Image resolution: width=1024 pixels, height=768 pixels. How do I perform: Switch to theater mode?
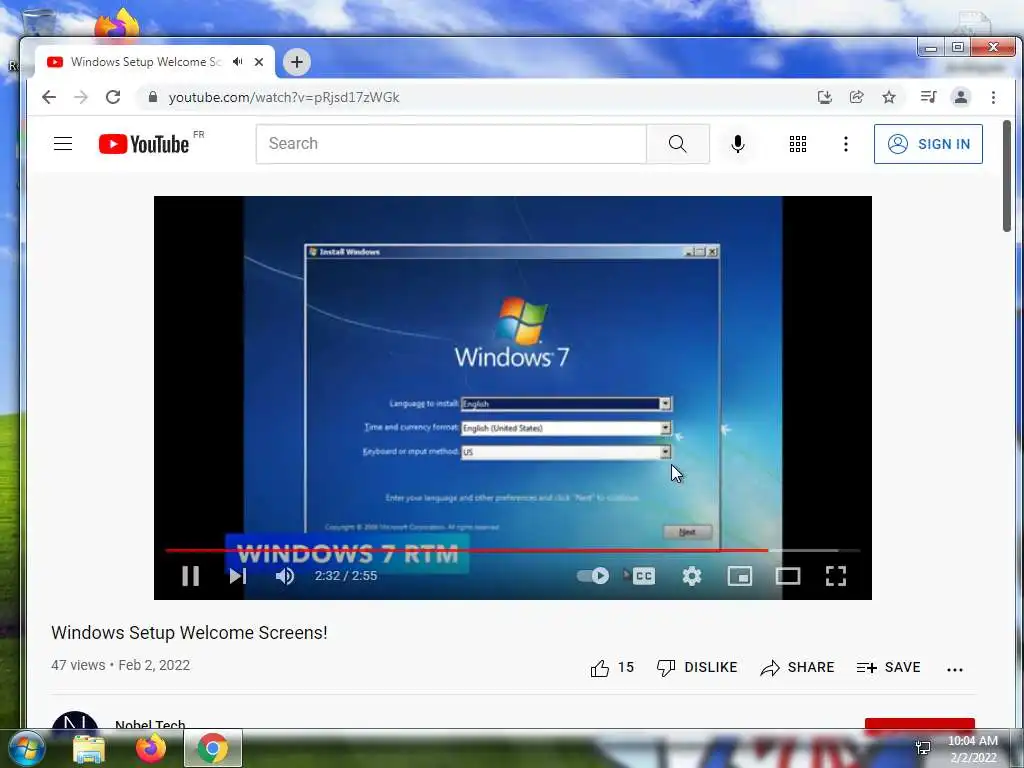pos(788,576)
